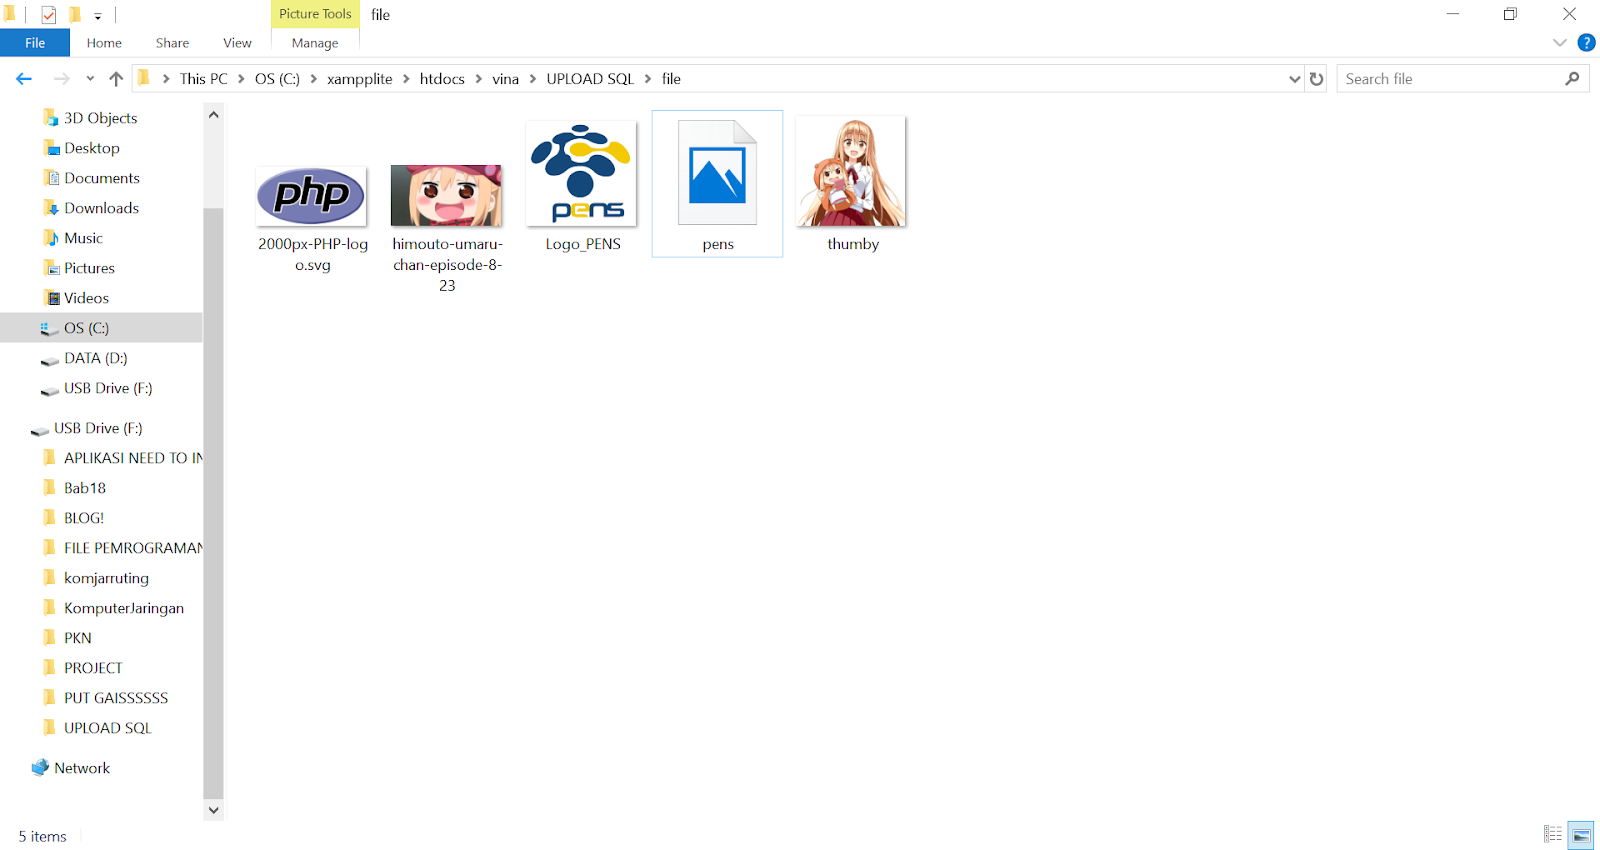Click This PC in the address breadcrumb
The image size is (1600, 850).
pos(204,79)
